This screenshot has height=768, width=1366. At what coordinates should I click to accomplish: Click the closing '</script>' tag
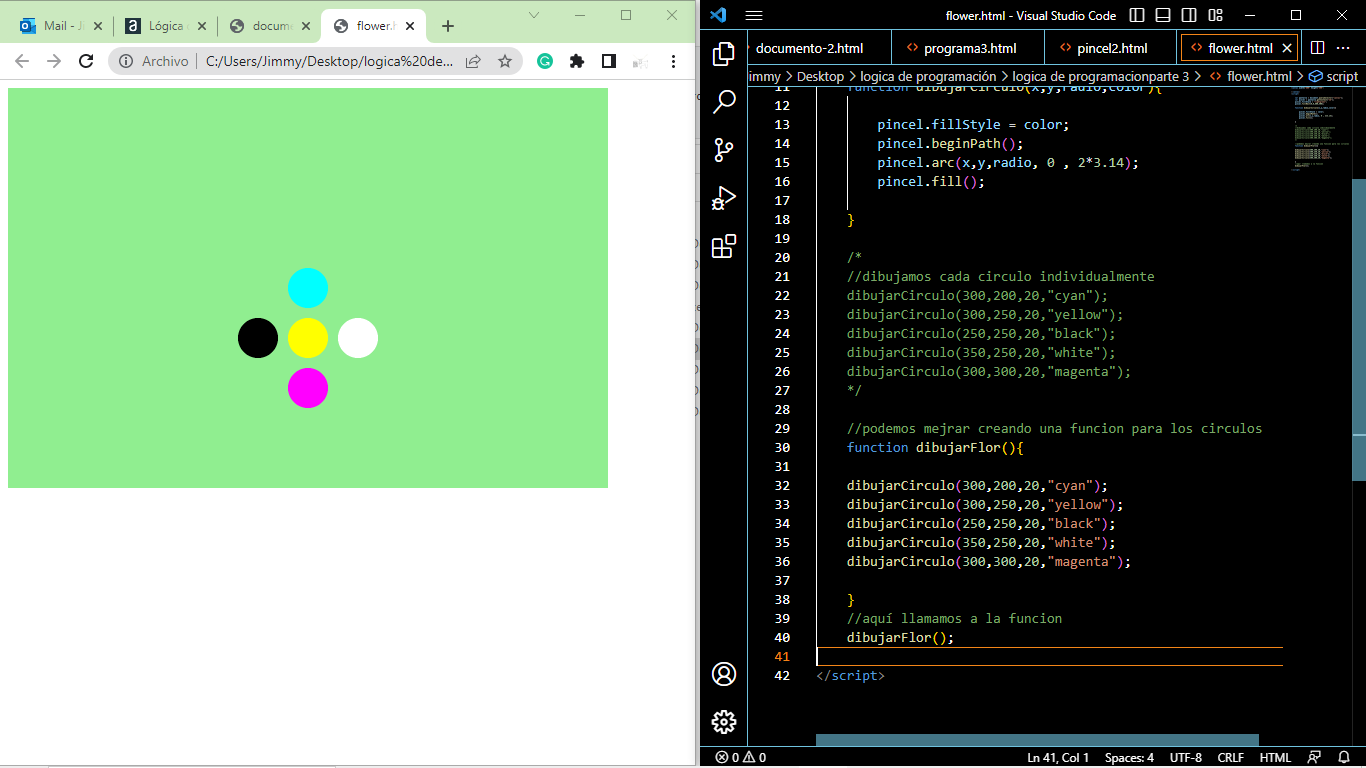tap(850, 675)
